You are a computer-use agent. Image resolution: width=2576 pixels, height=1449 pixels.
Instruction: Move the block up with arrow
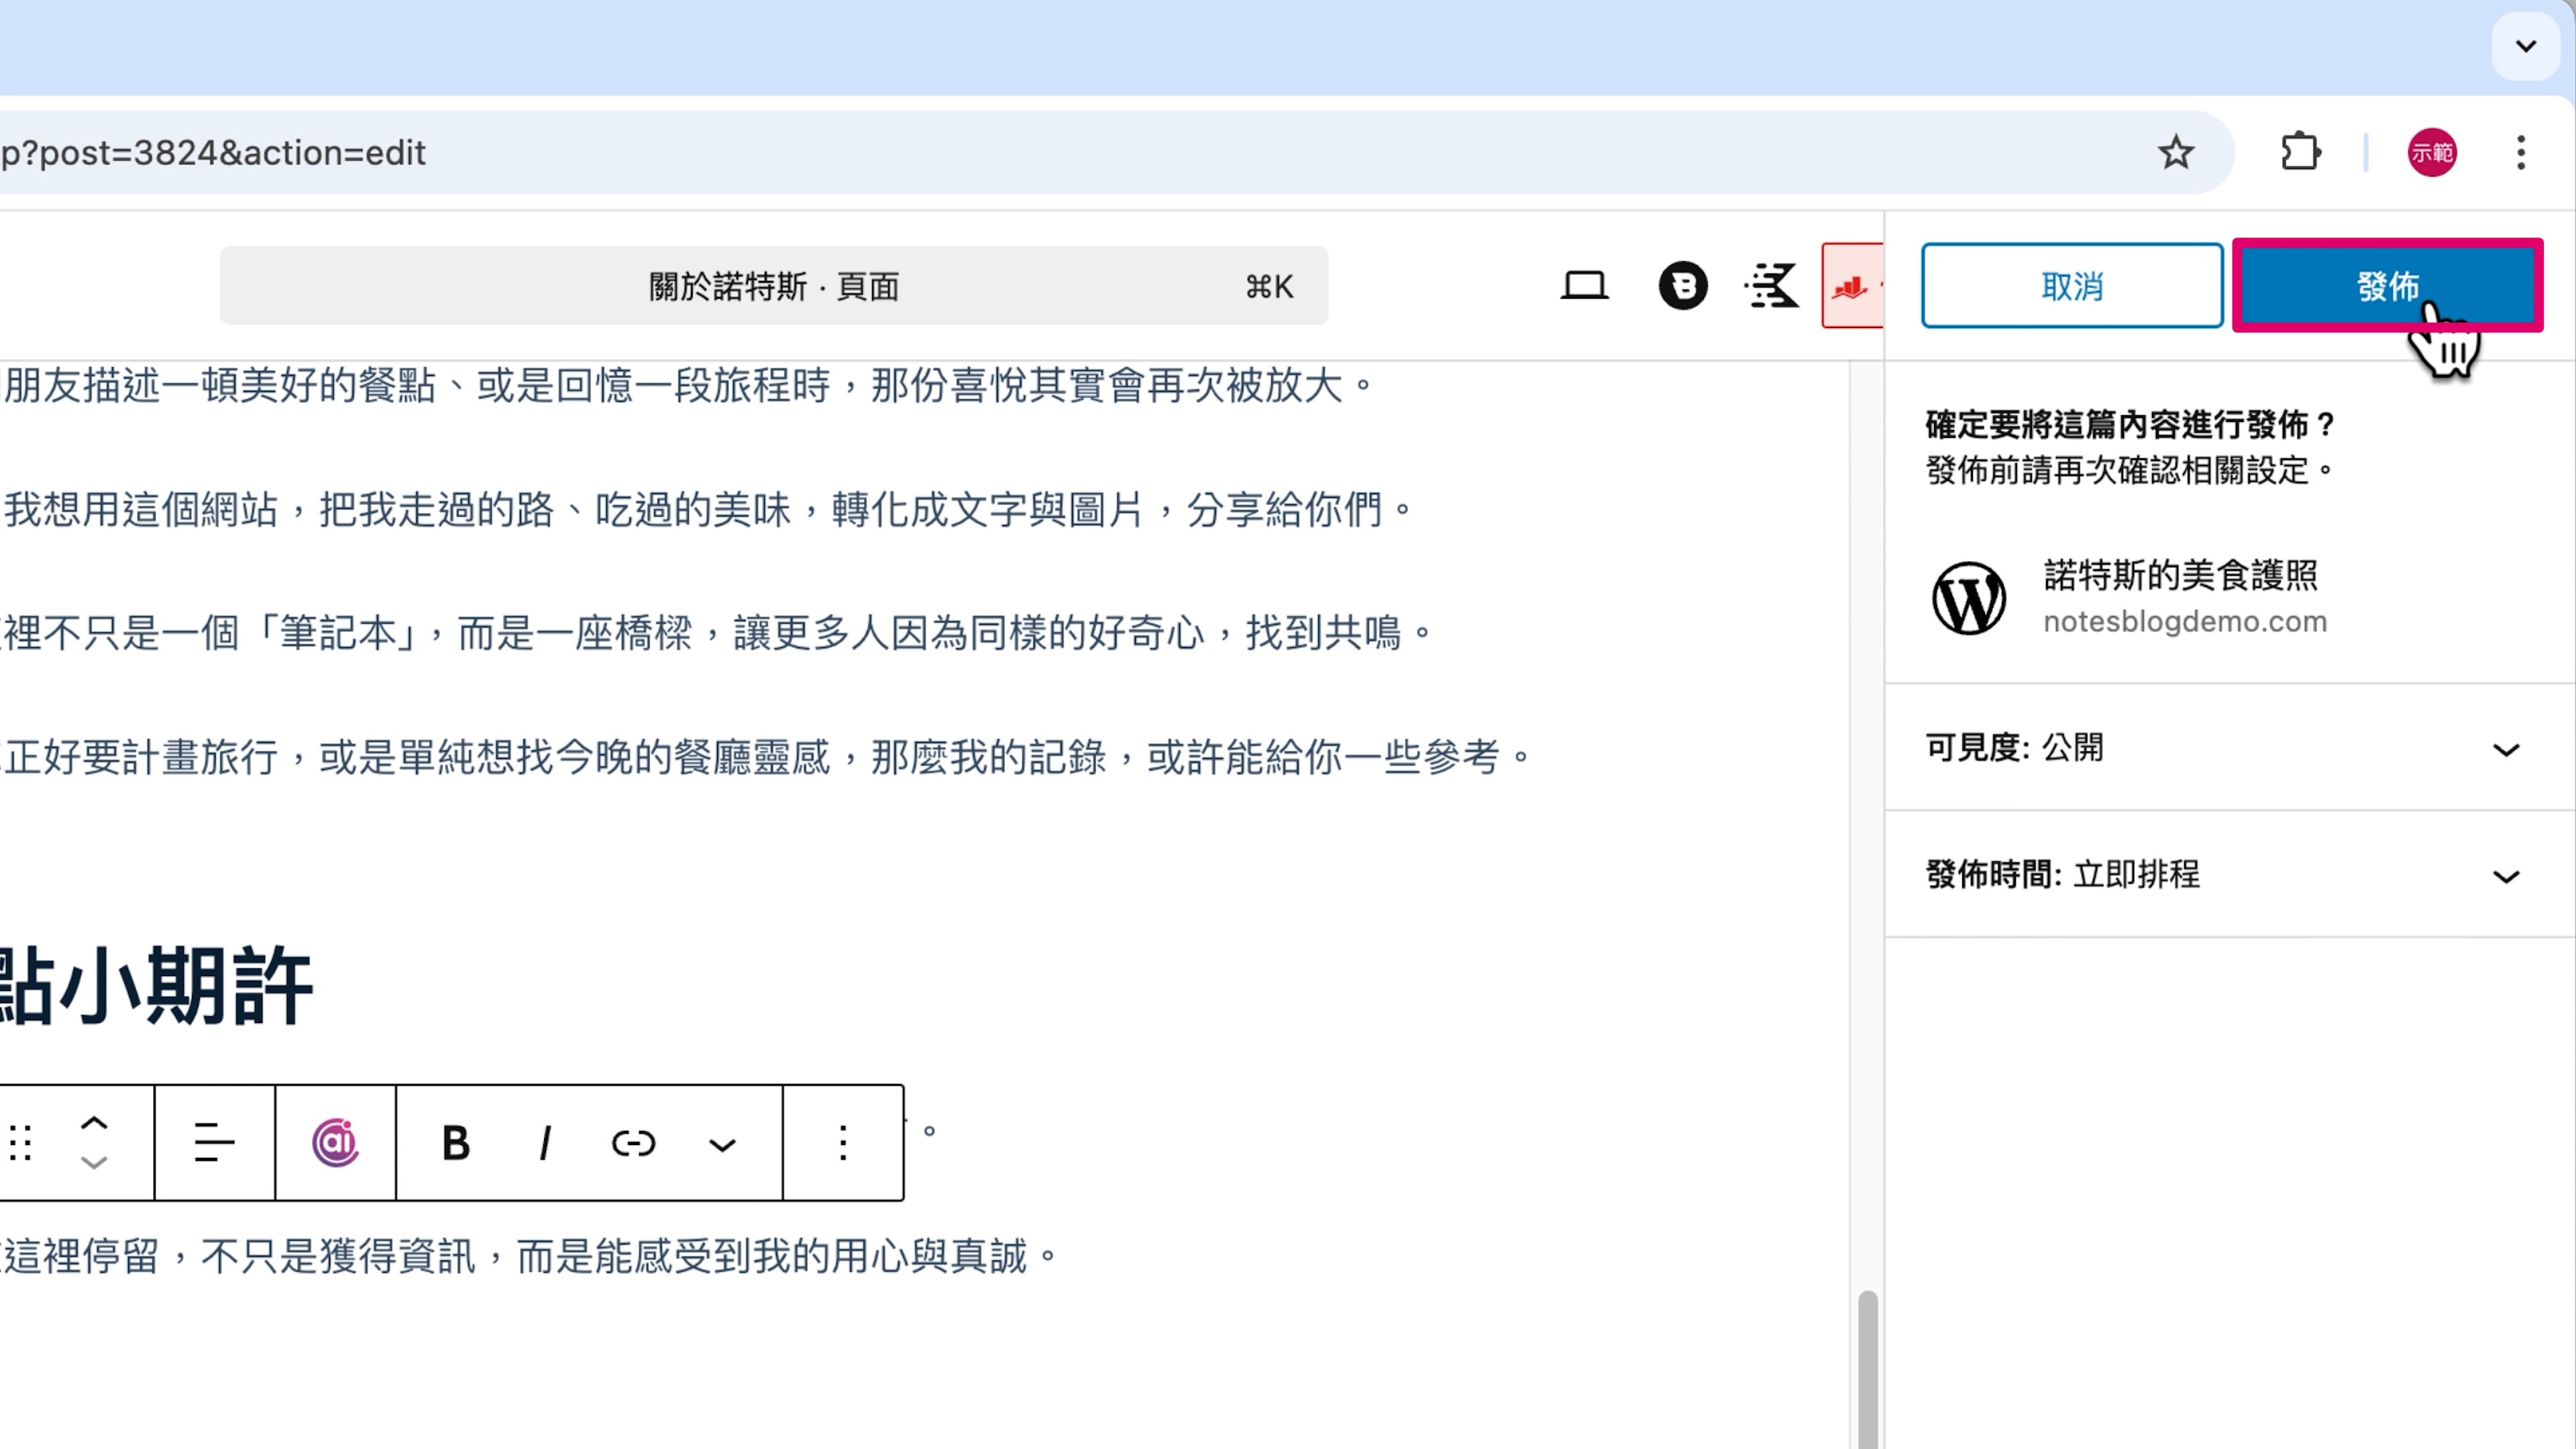94,1123
